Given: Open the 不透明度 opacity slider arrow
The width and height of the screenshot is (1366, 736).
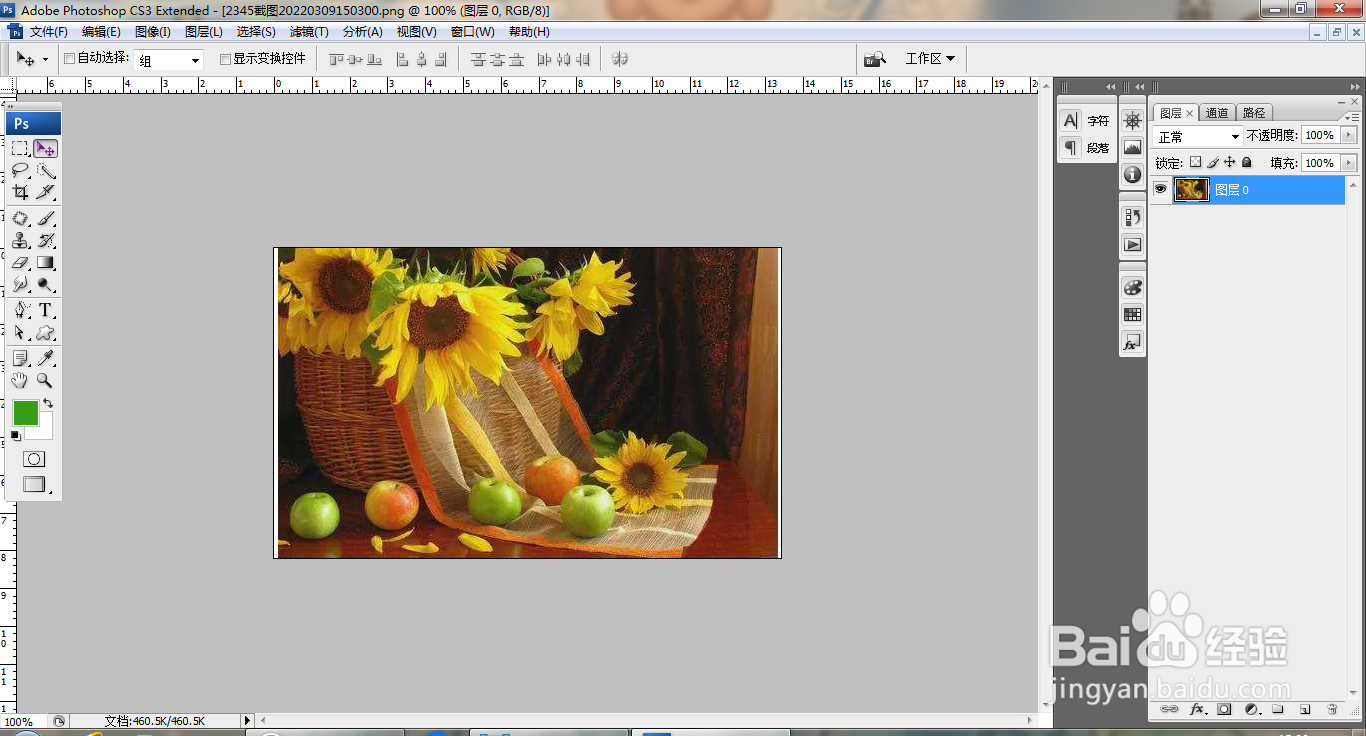Looking at the screenshot, I should 1349,135.
